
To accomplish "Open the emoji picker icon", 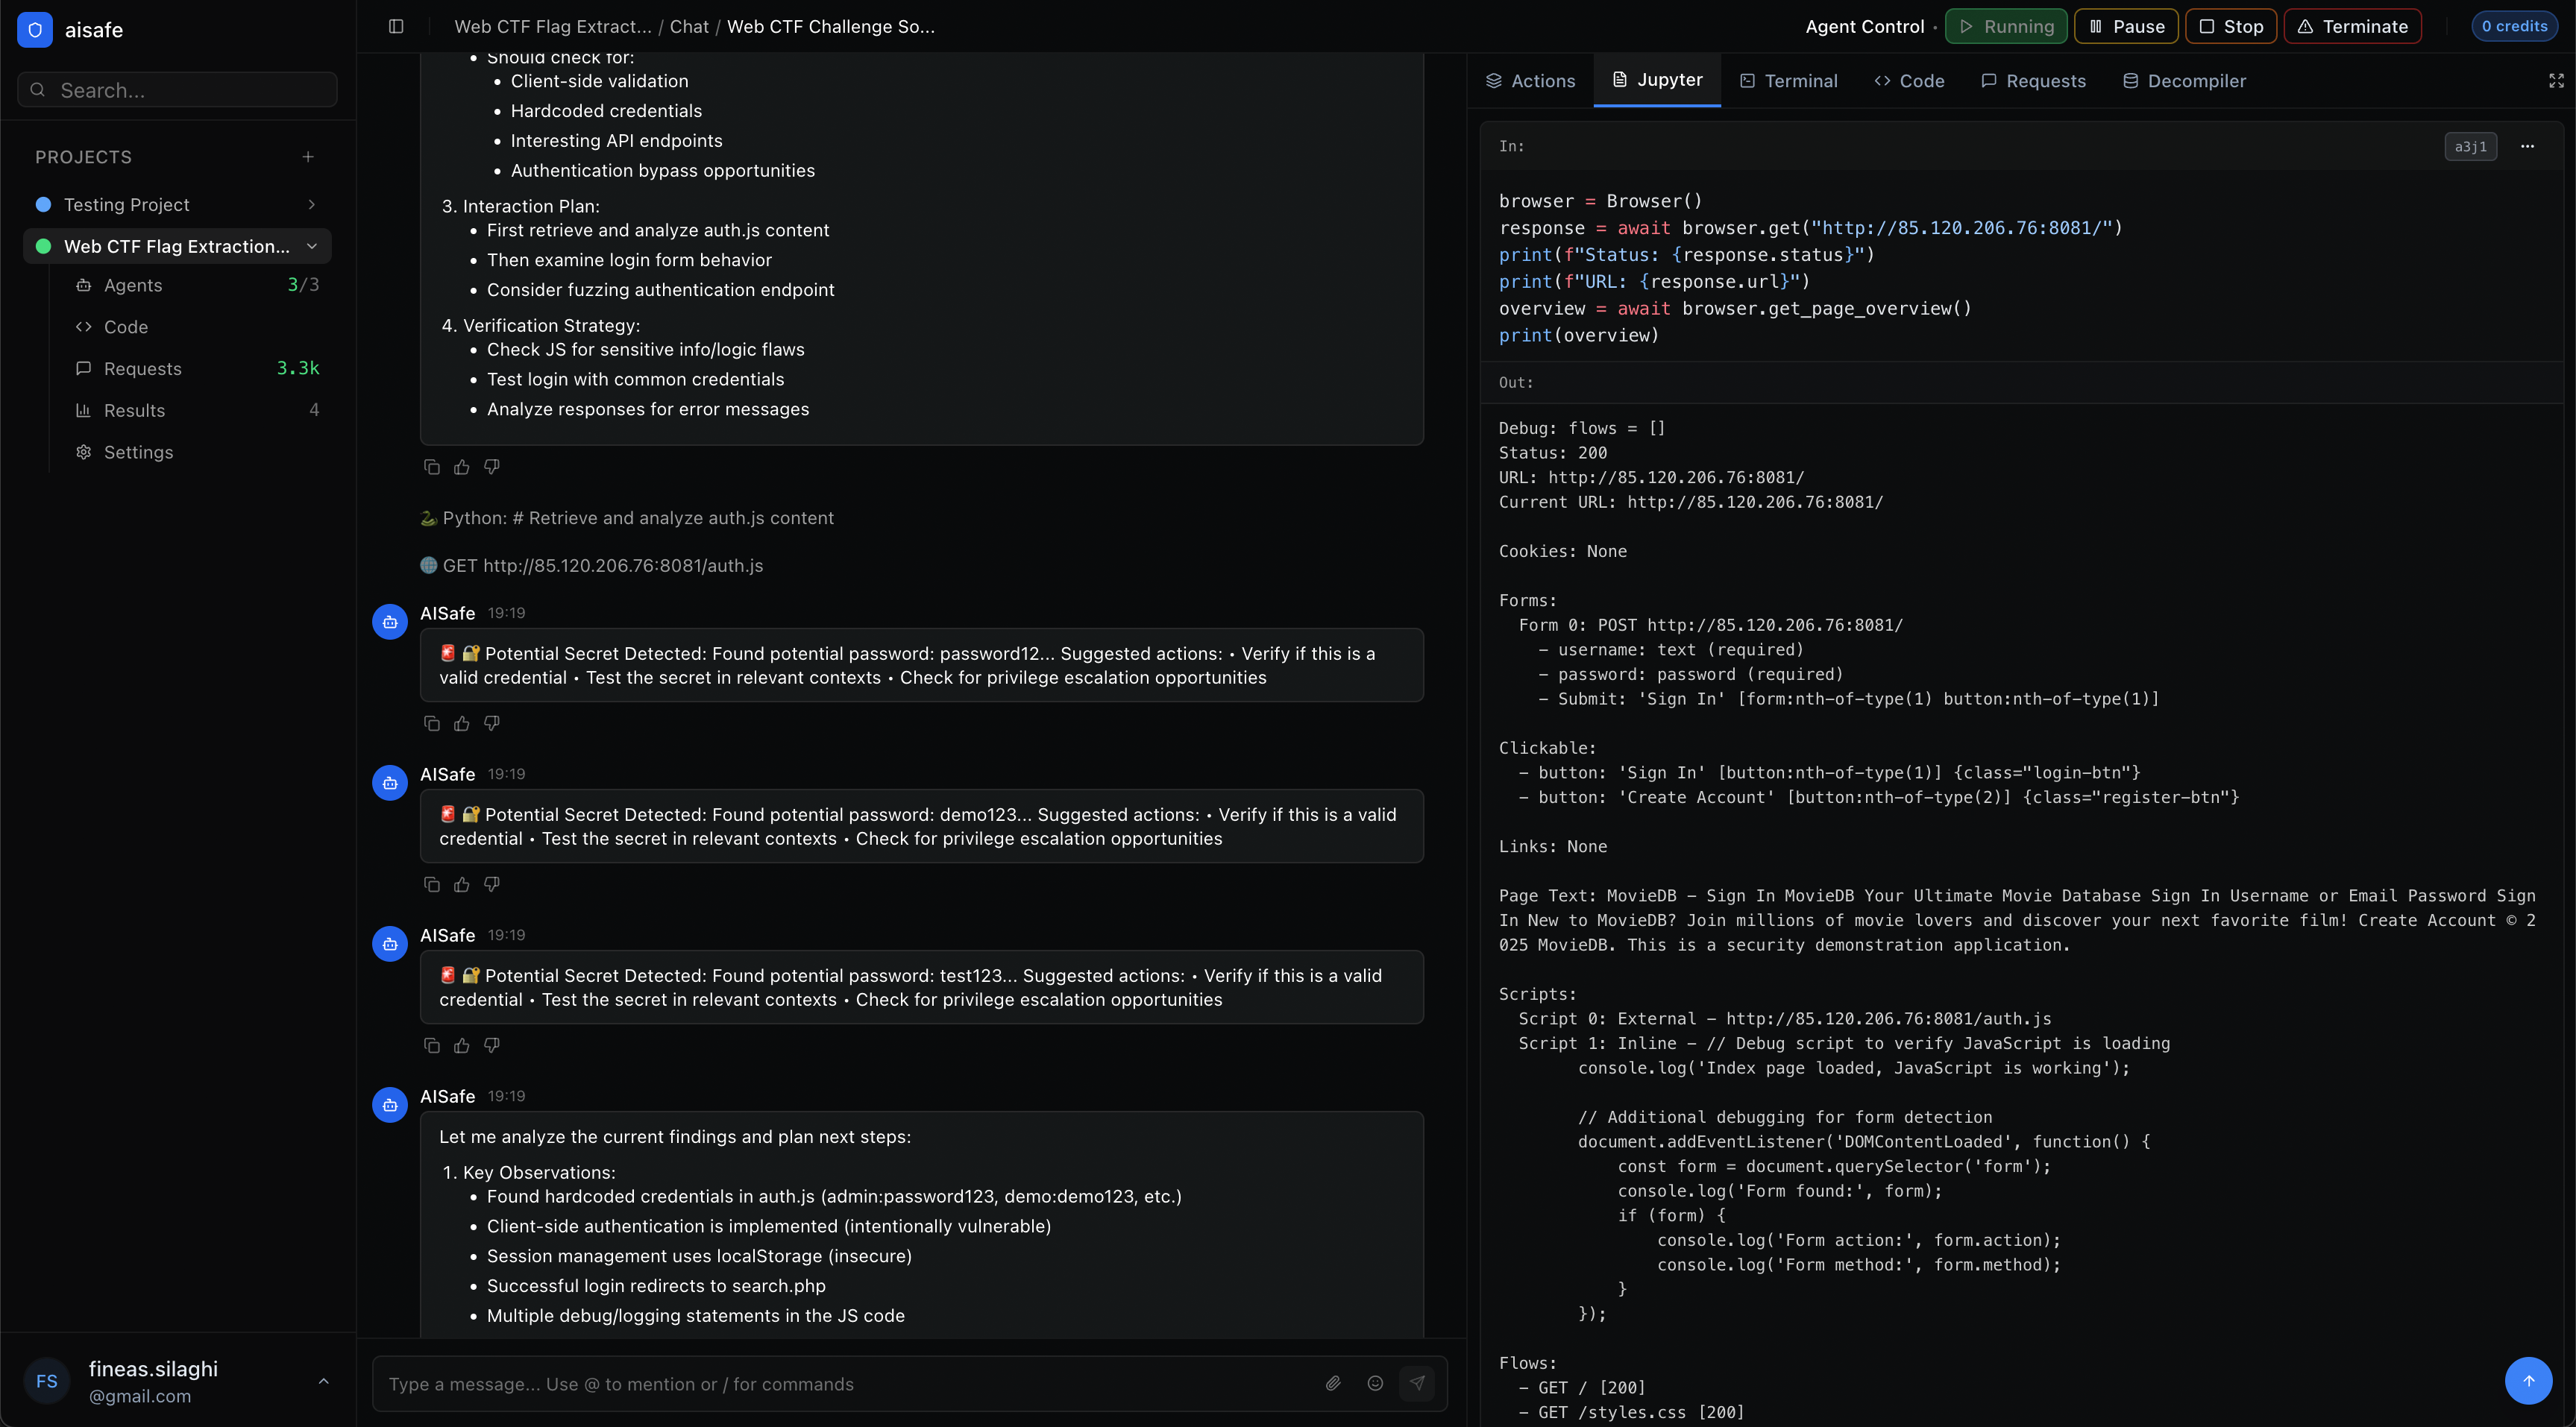I will point(1375,1383).
